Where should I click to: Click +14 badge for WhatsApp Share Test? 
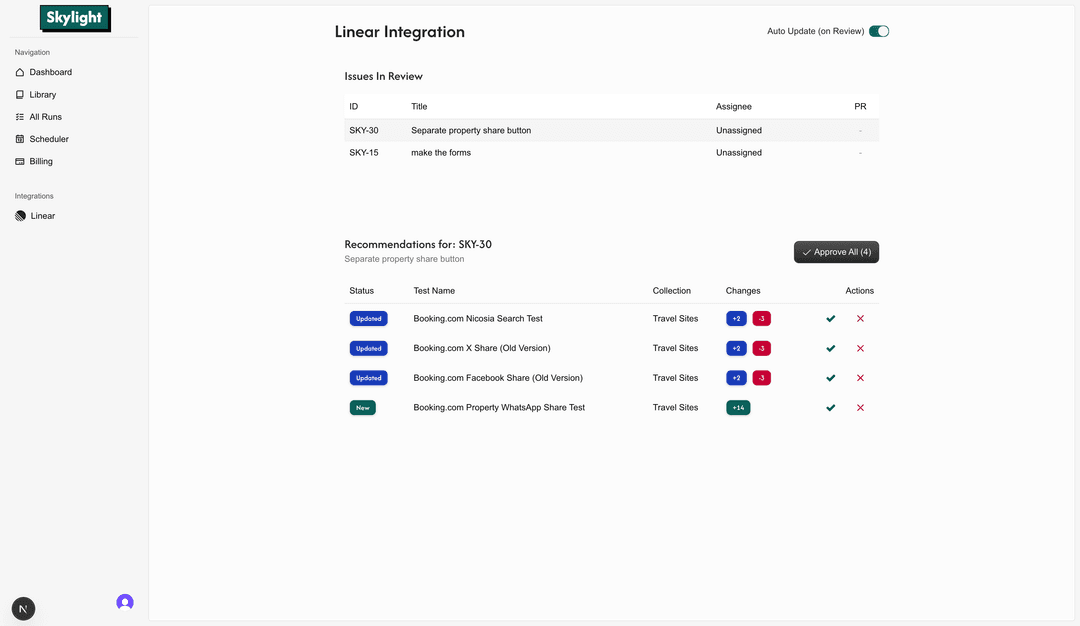tap(738, 408)
